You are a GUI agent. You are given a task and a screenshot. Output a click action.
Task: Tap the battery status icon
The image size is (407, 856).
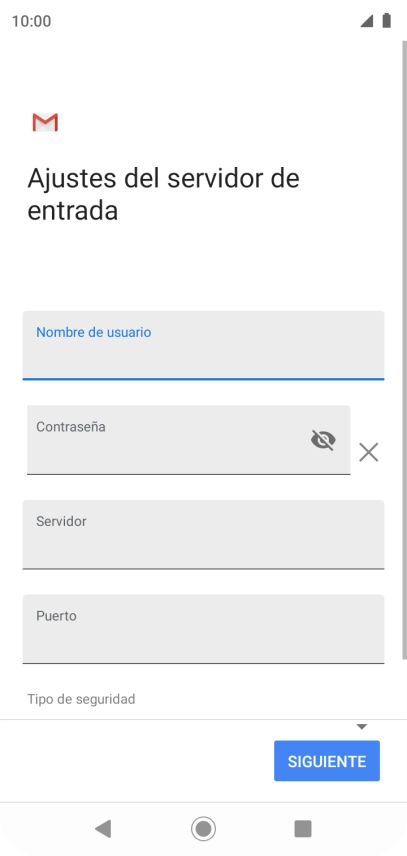[x=386, y=21]
